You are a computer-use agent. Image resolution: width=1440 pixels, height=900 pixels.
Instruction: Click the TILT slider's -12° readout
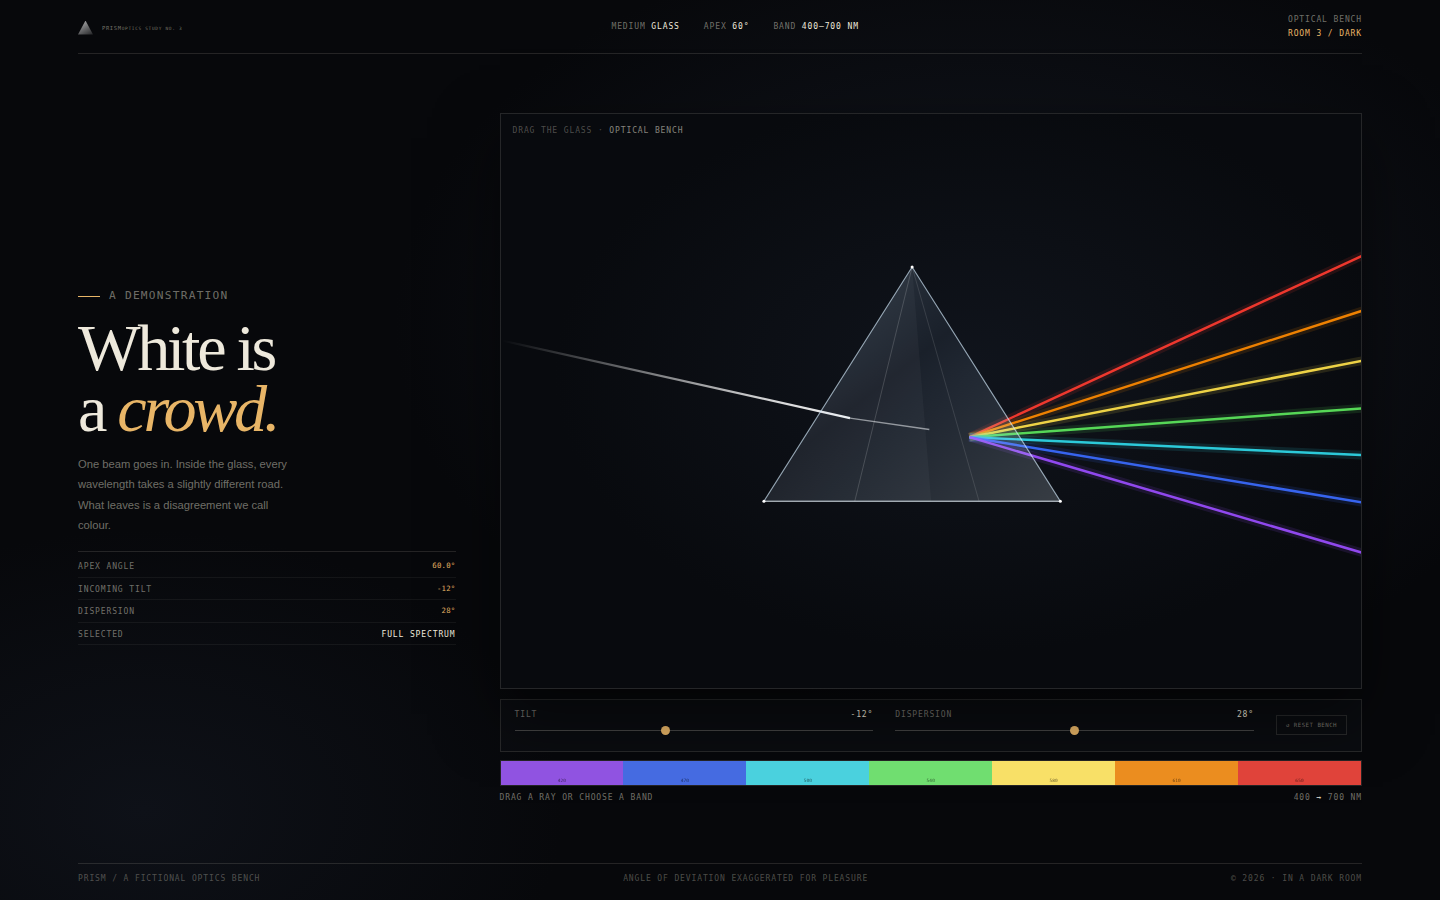(862, 714)
